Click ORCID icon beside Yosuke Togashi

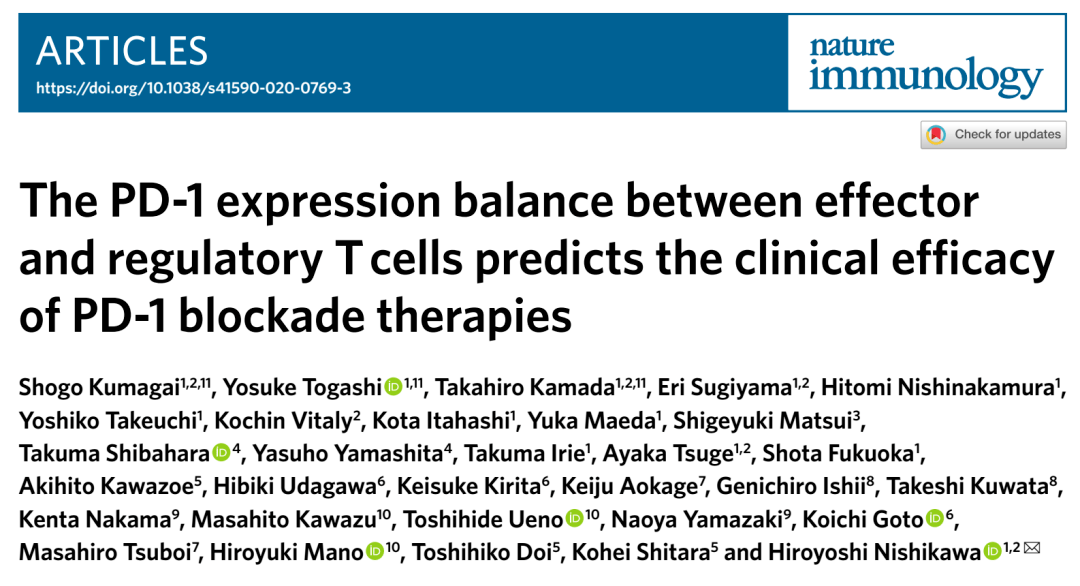point(393,387)
